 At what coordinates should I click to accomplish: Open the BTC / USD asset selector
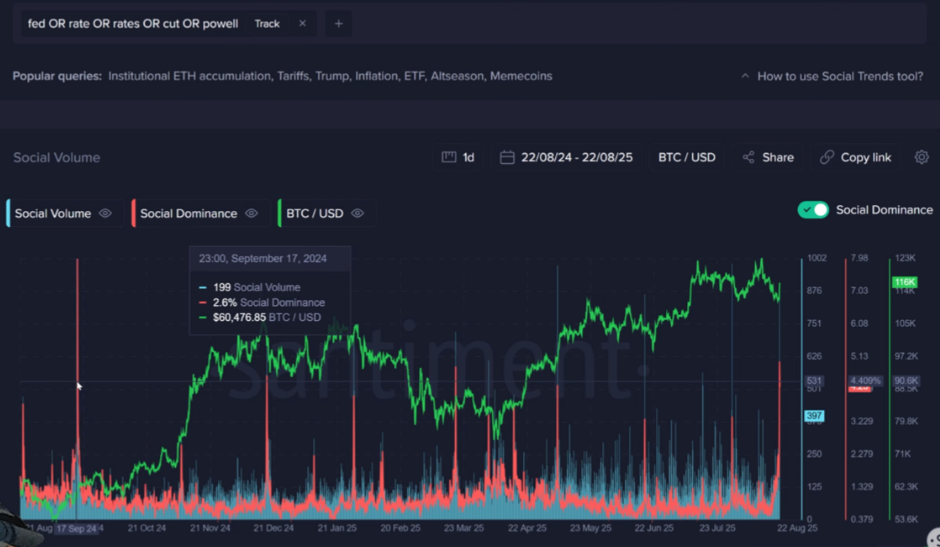click(x=686, y=157)
